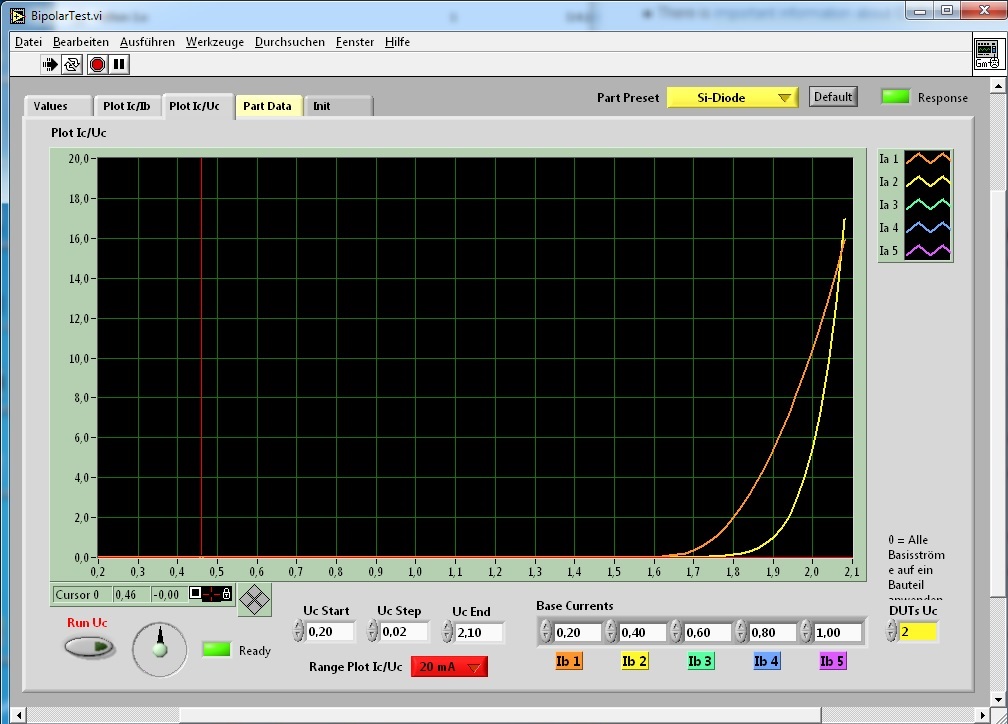This screenshot has height=724, width=1008.
Task: Toggle the Run Uc switch
Action: 89,647
